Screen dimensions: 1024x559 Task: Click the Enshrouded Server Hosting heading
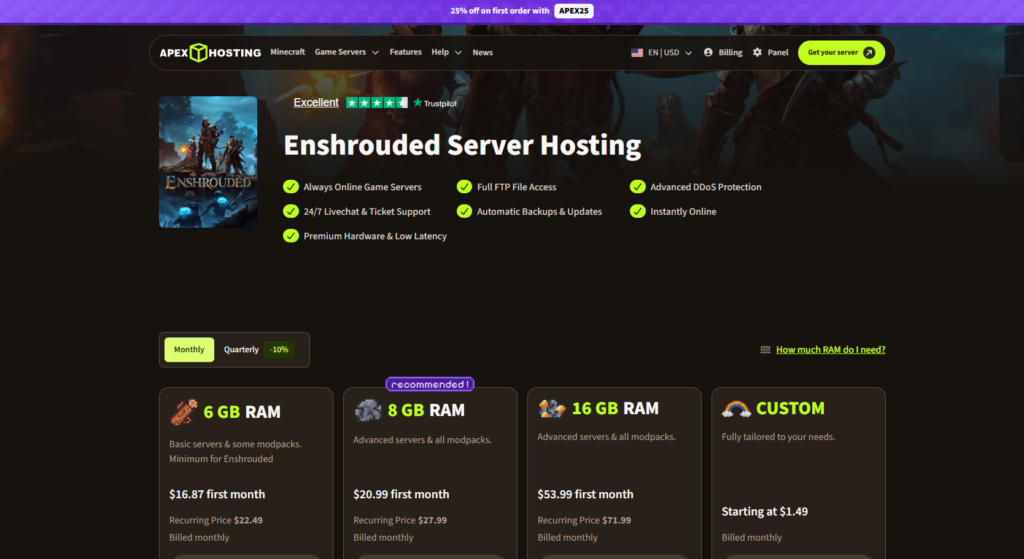(x=462, y=145)
